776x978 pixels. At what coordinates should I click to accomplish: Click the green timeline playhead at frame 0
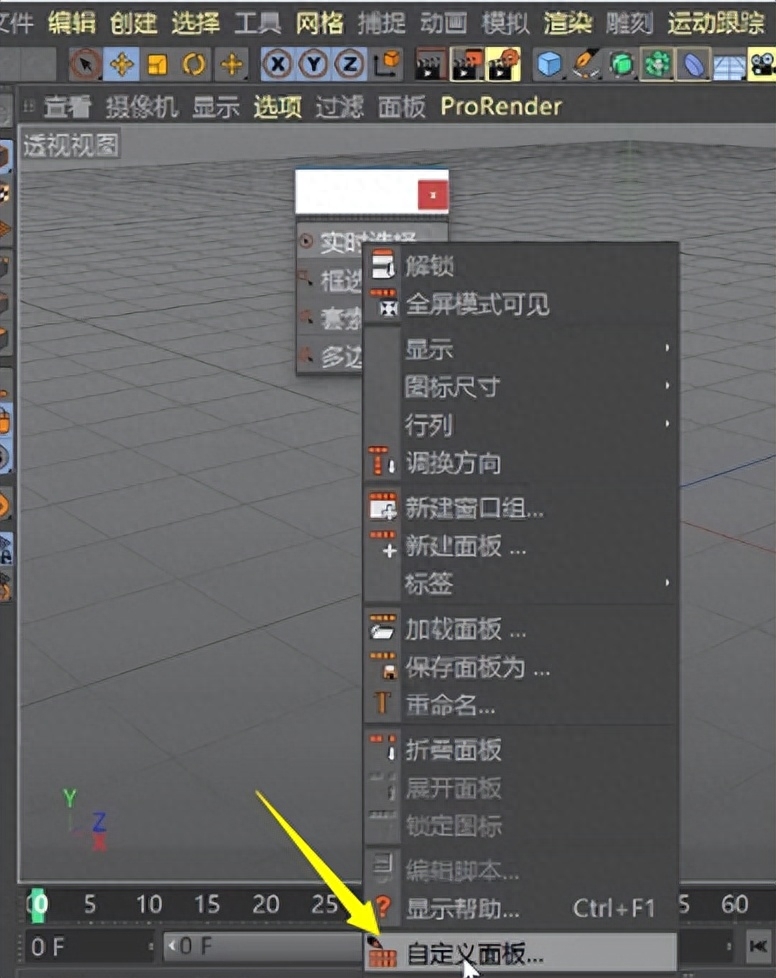(x=39, y=904)
